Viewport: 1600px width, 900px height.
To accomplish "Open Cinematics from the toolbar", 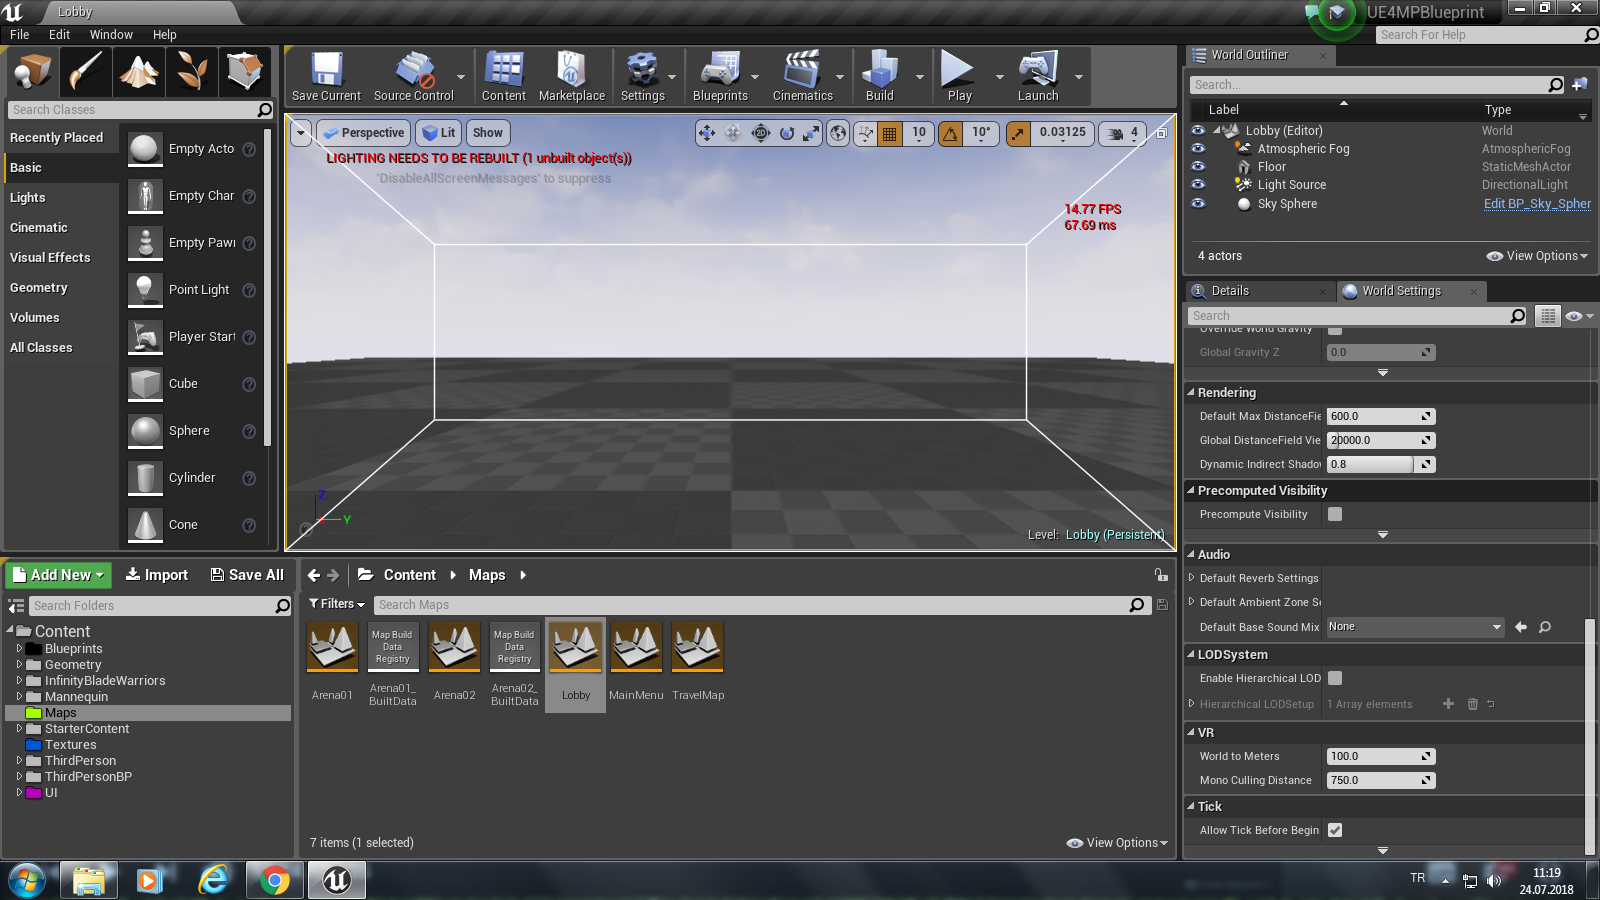I will click(x=802, y=77).
